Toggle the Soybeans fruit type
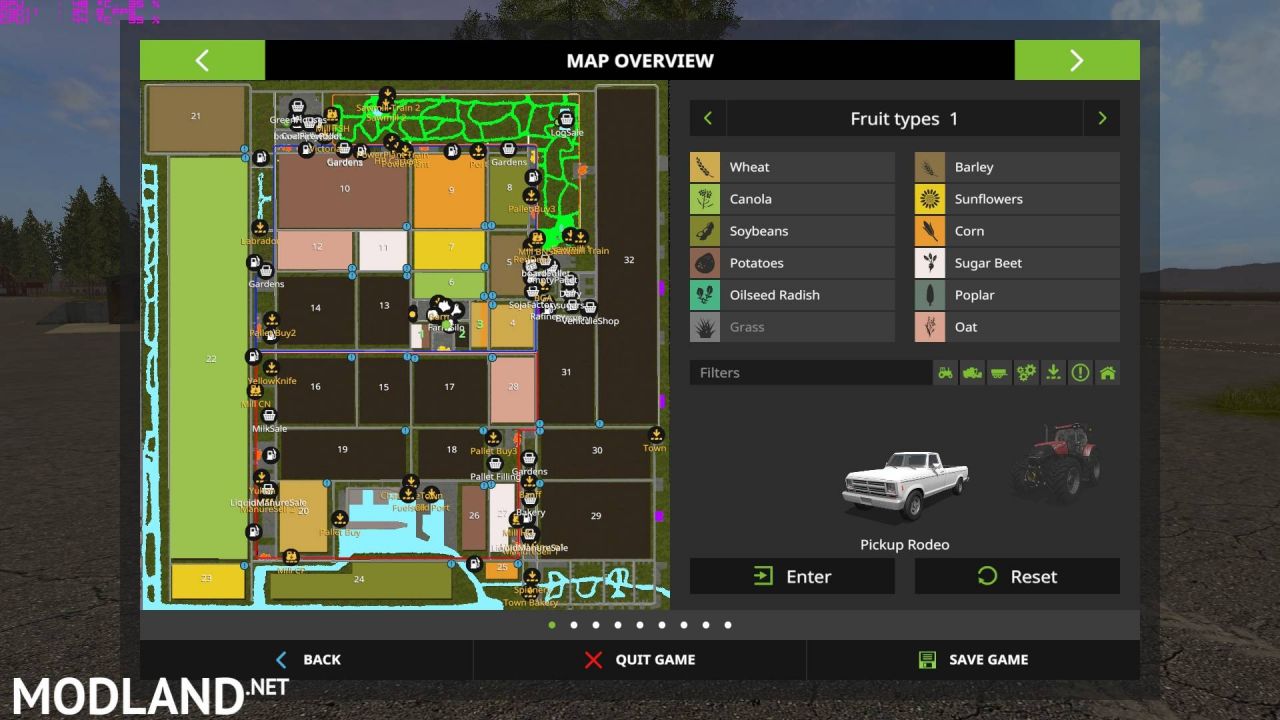1280x720 pixels. [x=792, y=231]
